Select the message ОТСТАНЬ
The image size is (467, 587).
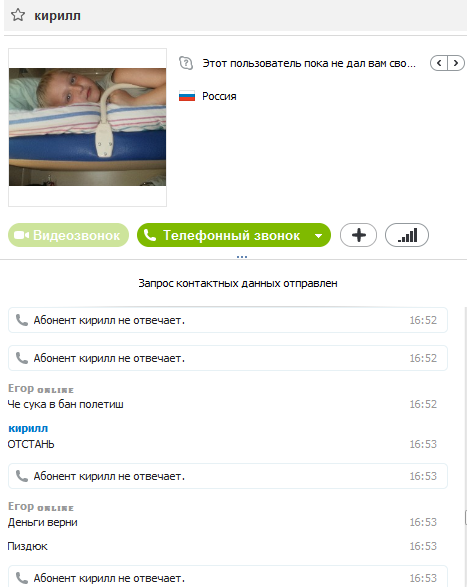31,444
